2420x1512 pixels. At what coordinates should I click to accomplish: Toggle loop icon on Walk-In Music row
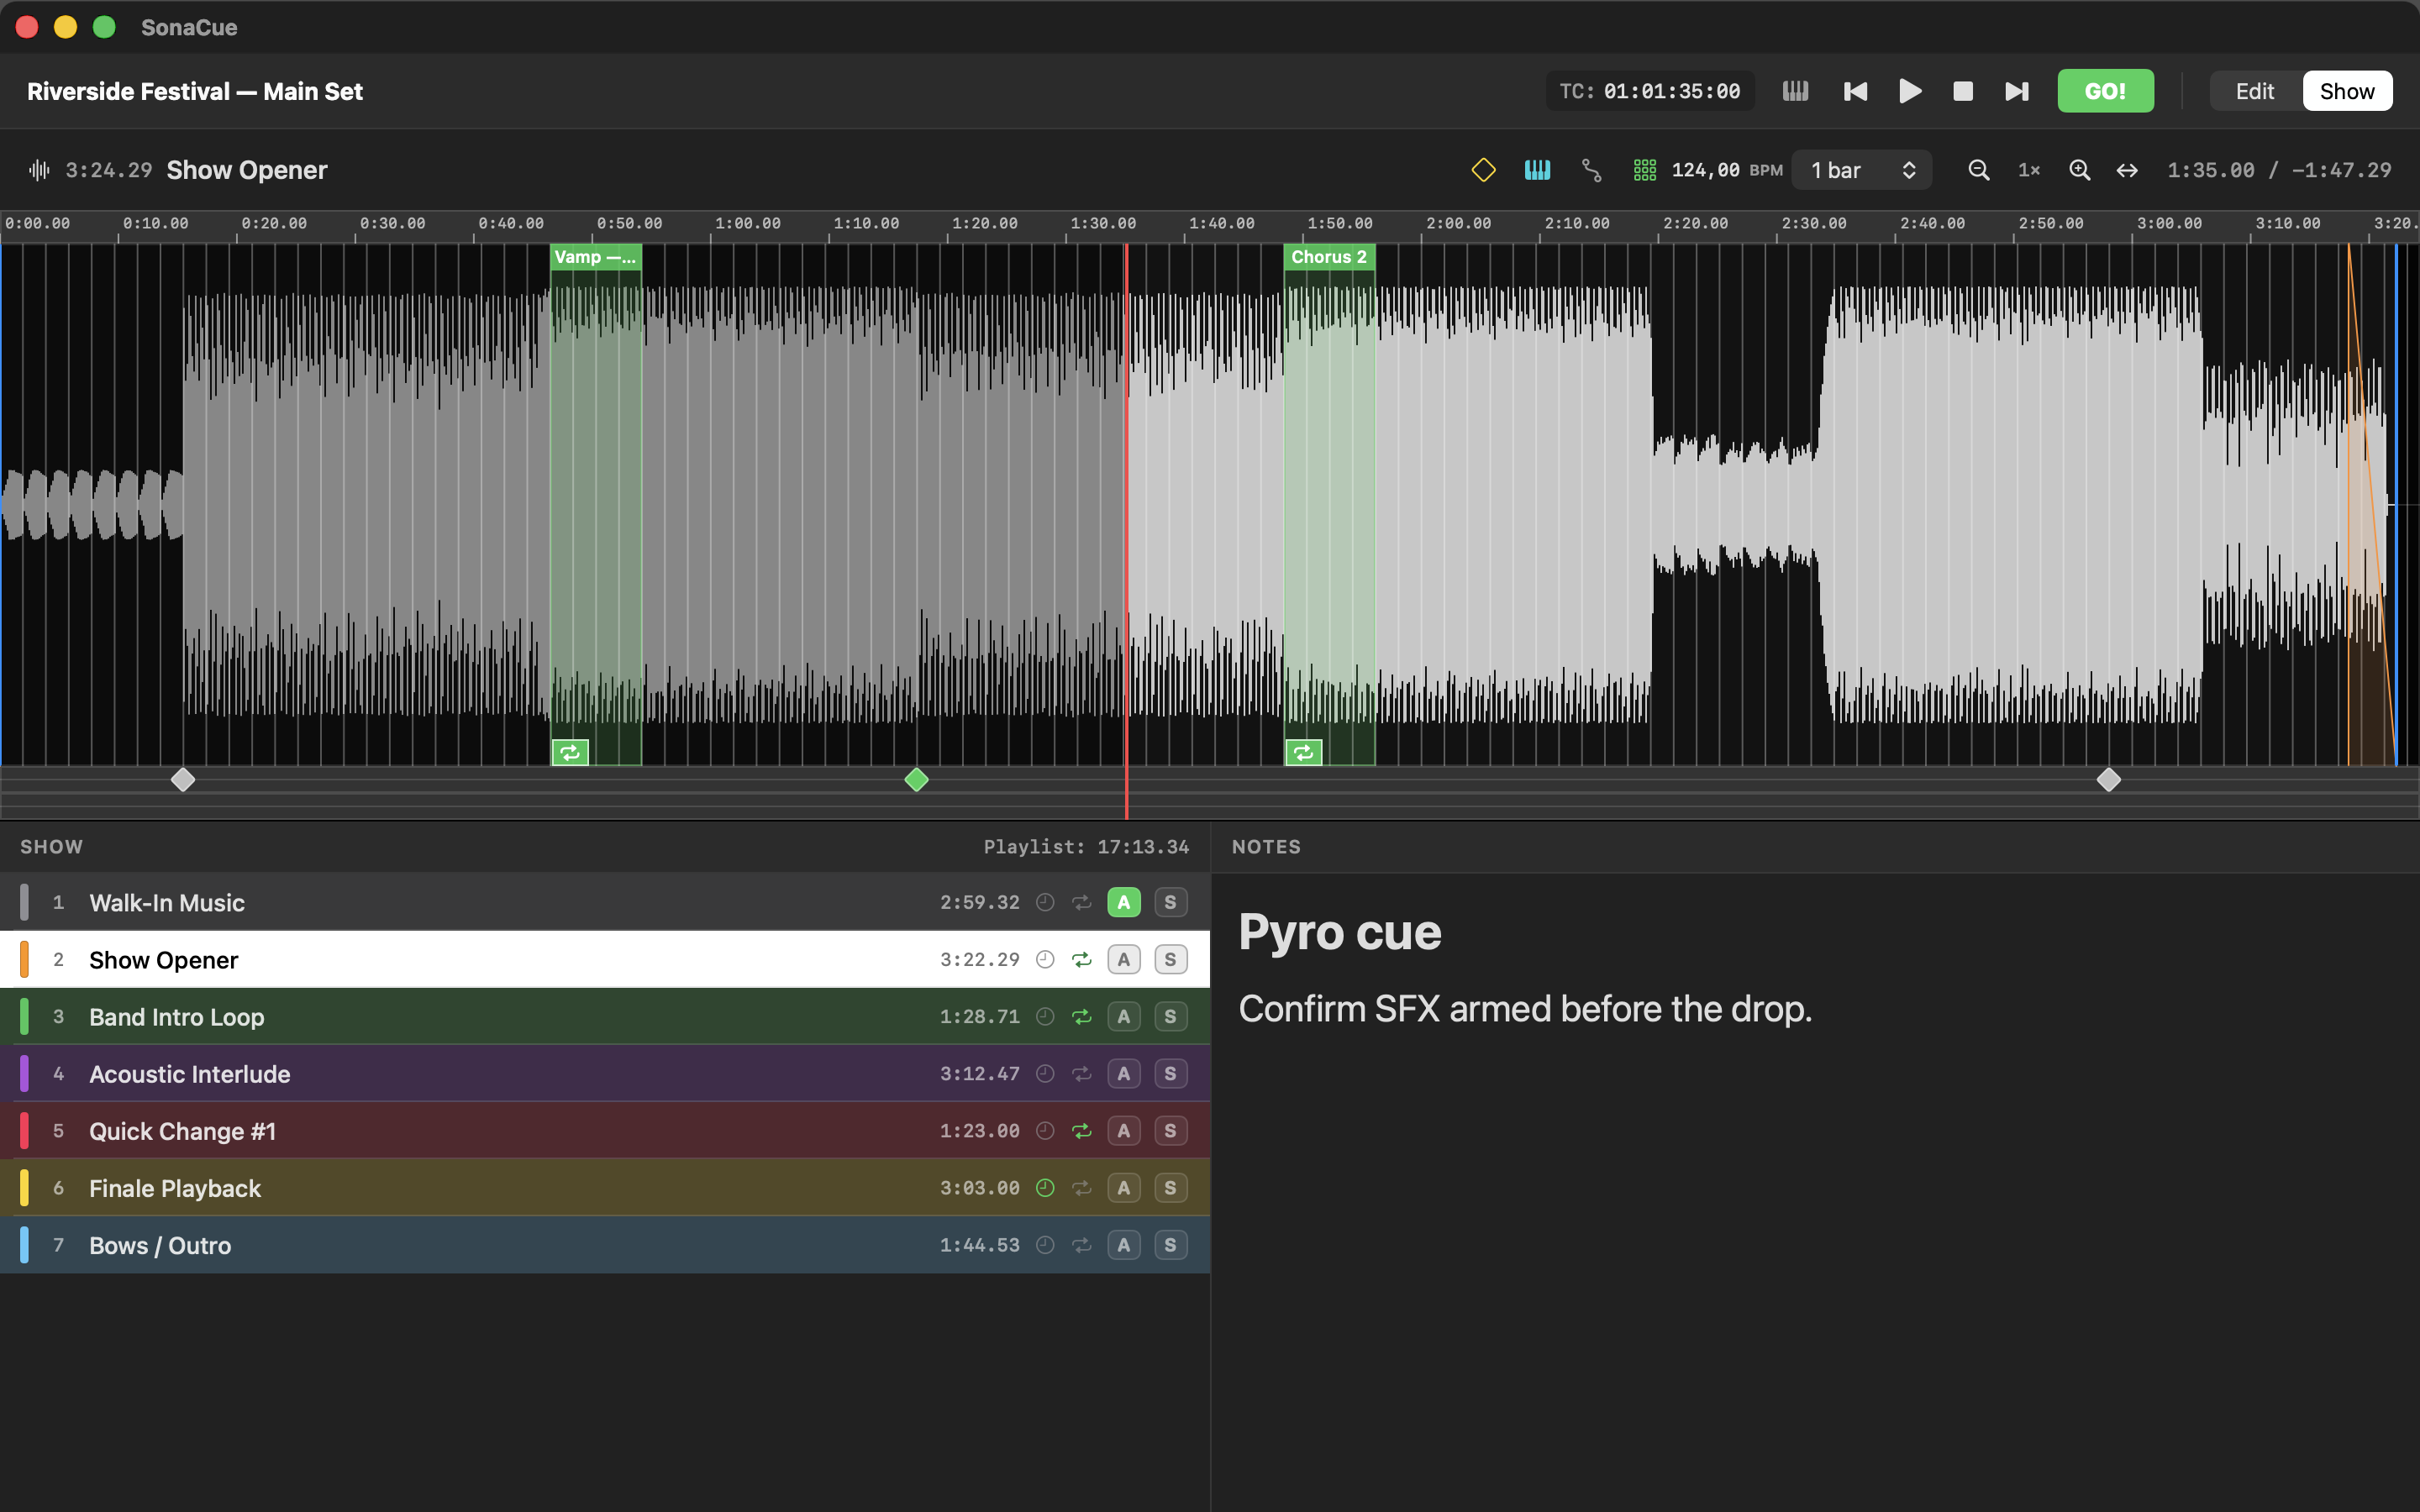(1081, 902)
